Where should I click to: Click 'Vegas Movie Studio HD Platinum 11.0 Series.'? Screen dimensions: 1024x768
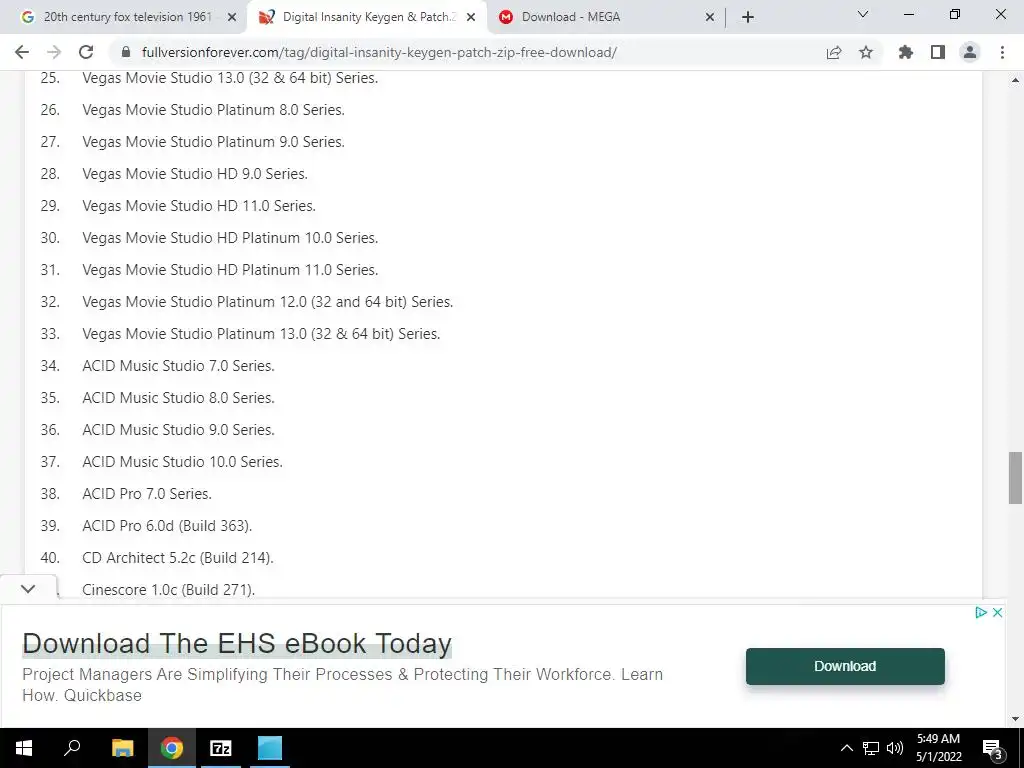[230, 270]
